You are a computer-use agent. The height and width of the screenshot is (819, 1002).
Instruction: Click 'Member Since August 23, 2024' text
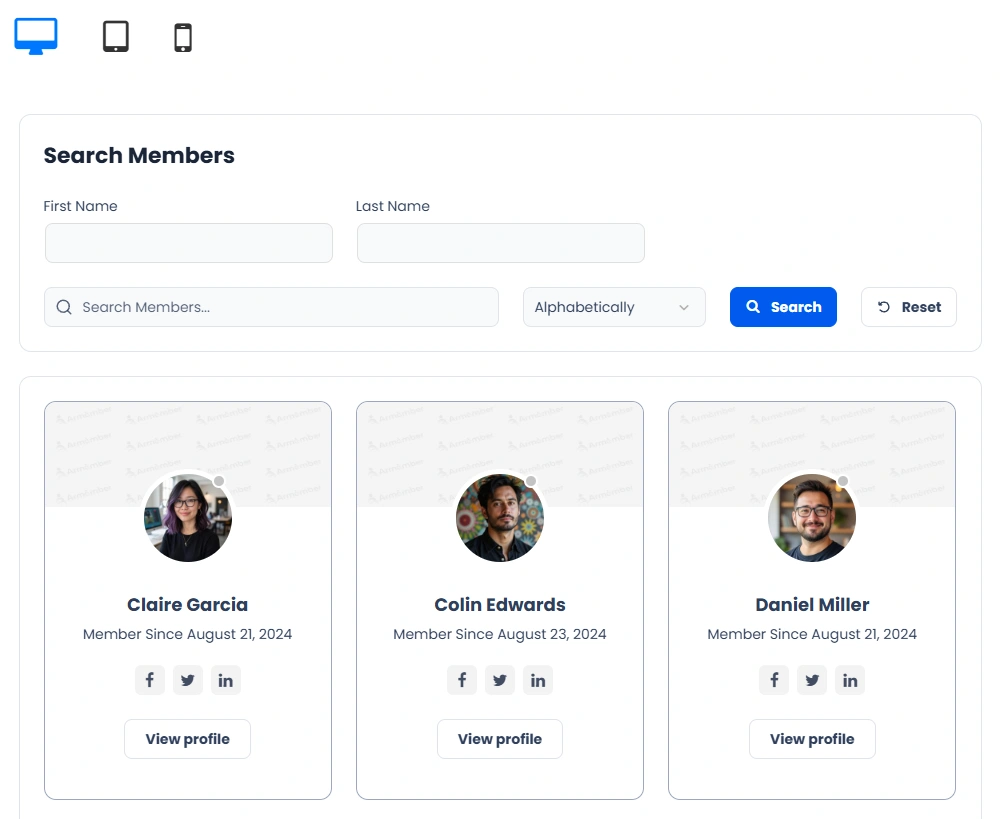(500, 634)
